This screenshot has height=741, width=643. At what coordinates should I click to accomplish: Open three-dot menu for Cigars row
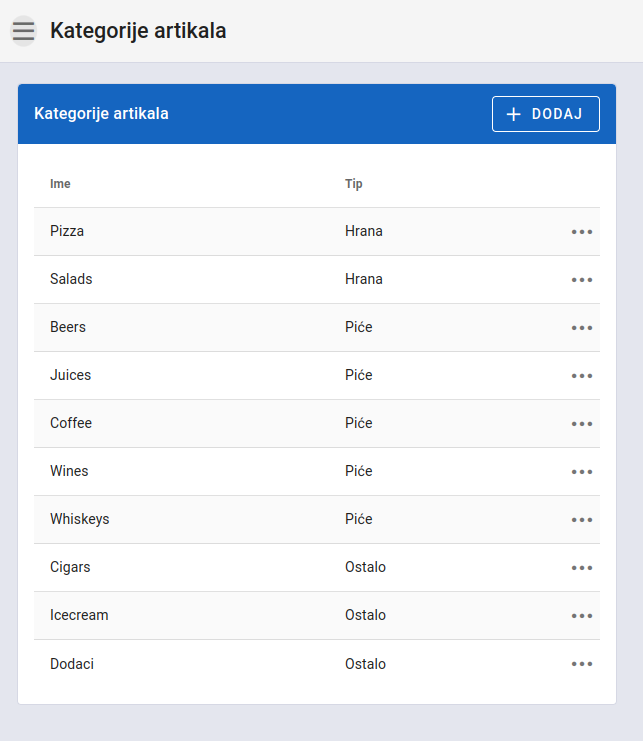coord(582,568)
